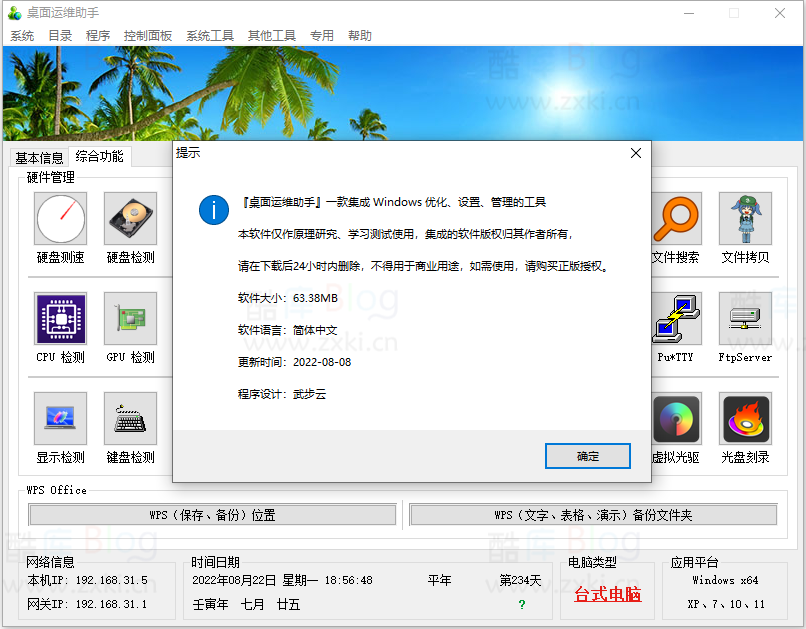Confirm the dialog with 确定 button

pyautogui.click(x=587, y=456)
